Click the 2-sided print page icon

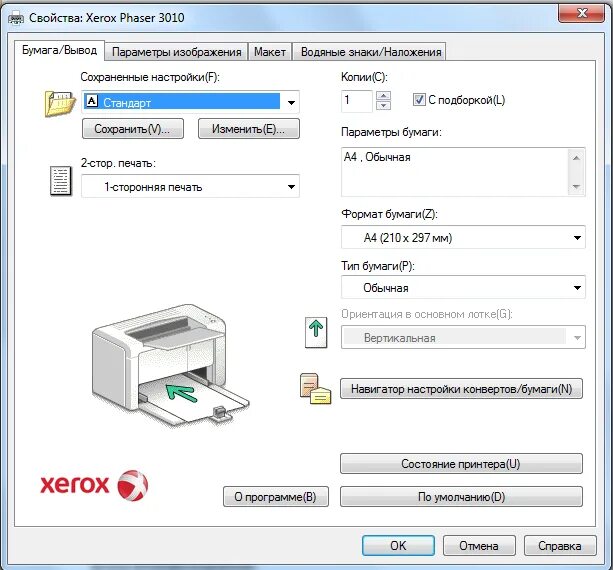pyautogui.click(x=61, y=181)
